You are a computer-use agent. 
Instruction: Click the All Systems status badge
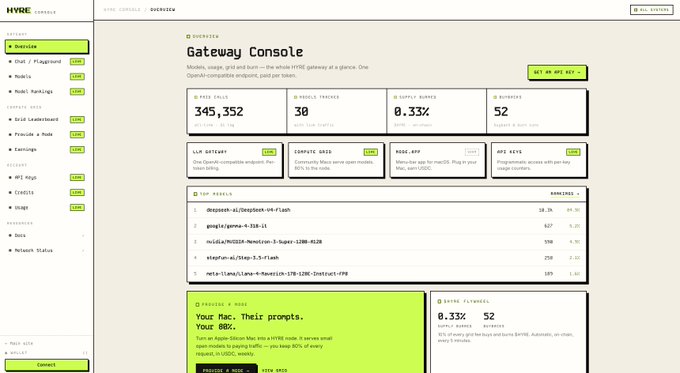(x=651, y=10)
